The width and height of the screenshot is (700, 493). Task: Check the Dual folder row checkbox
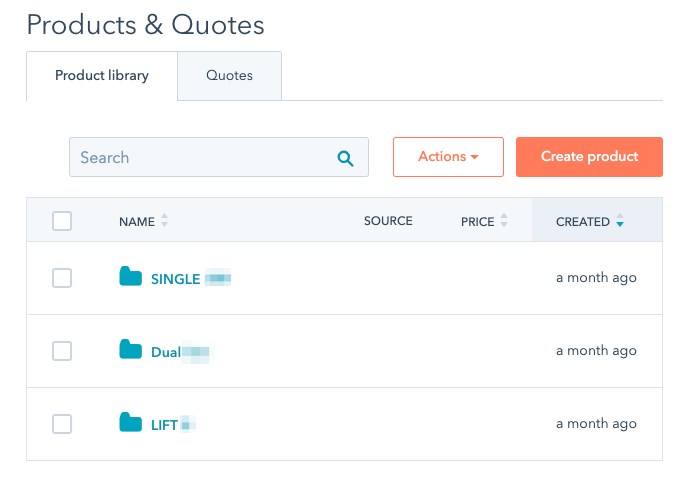coord(62,351)
